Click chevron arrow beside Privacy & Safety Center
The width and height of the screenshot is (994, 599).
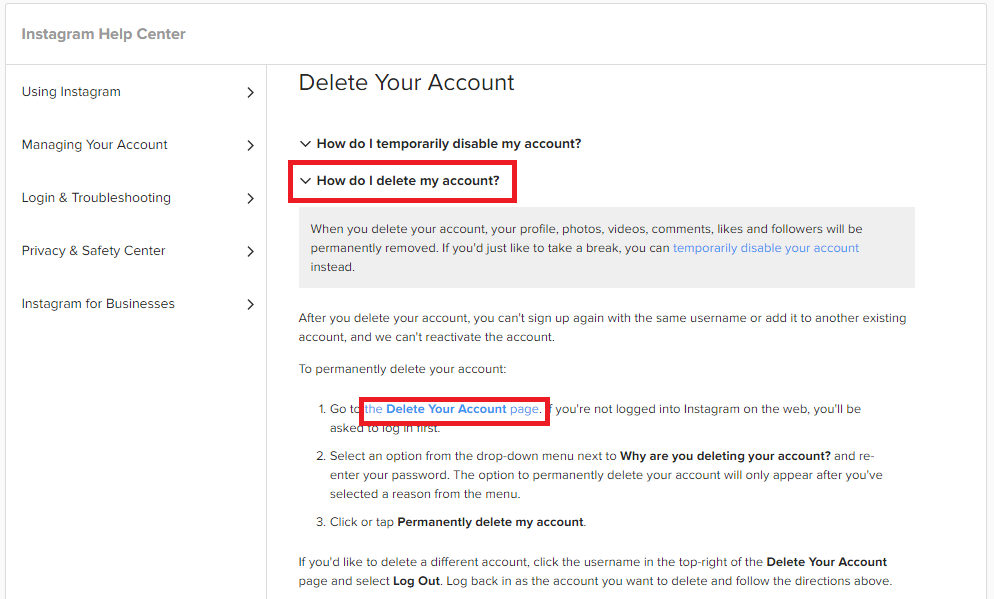click(250, 252)
